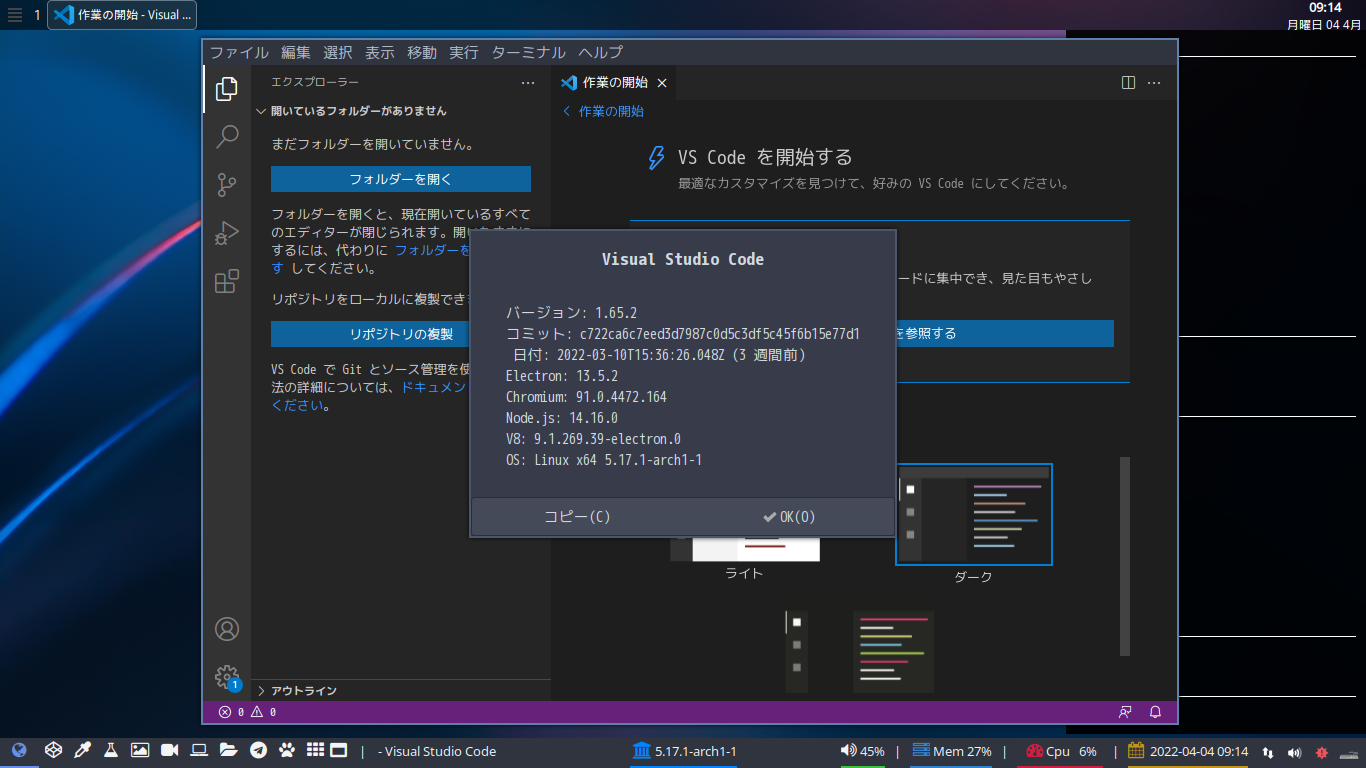This screenshot has width=1366, height=768.
Task: Select the ダーク theme thumbnail
Action: [974, 514]
